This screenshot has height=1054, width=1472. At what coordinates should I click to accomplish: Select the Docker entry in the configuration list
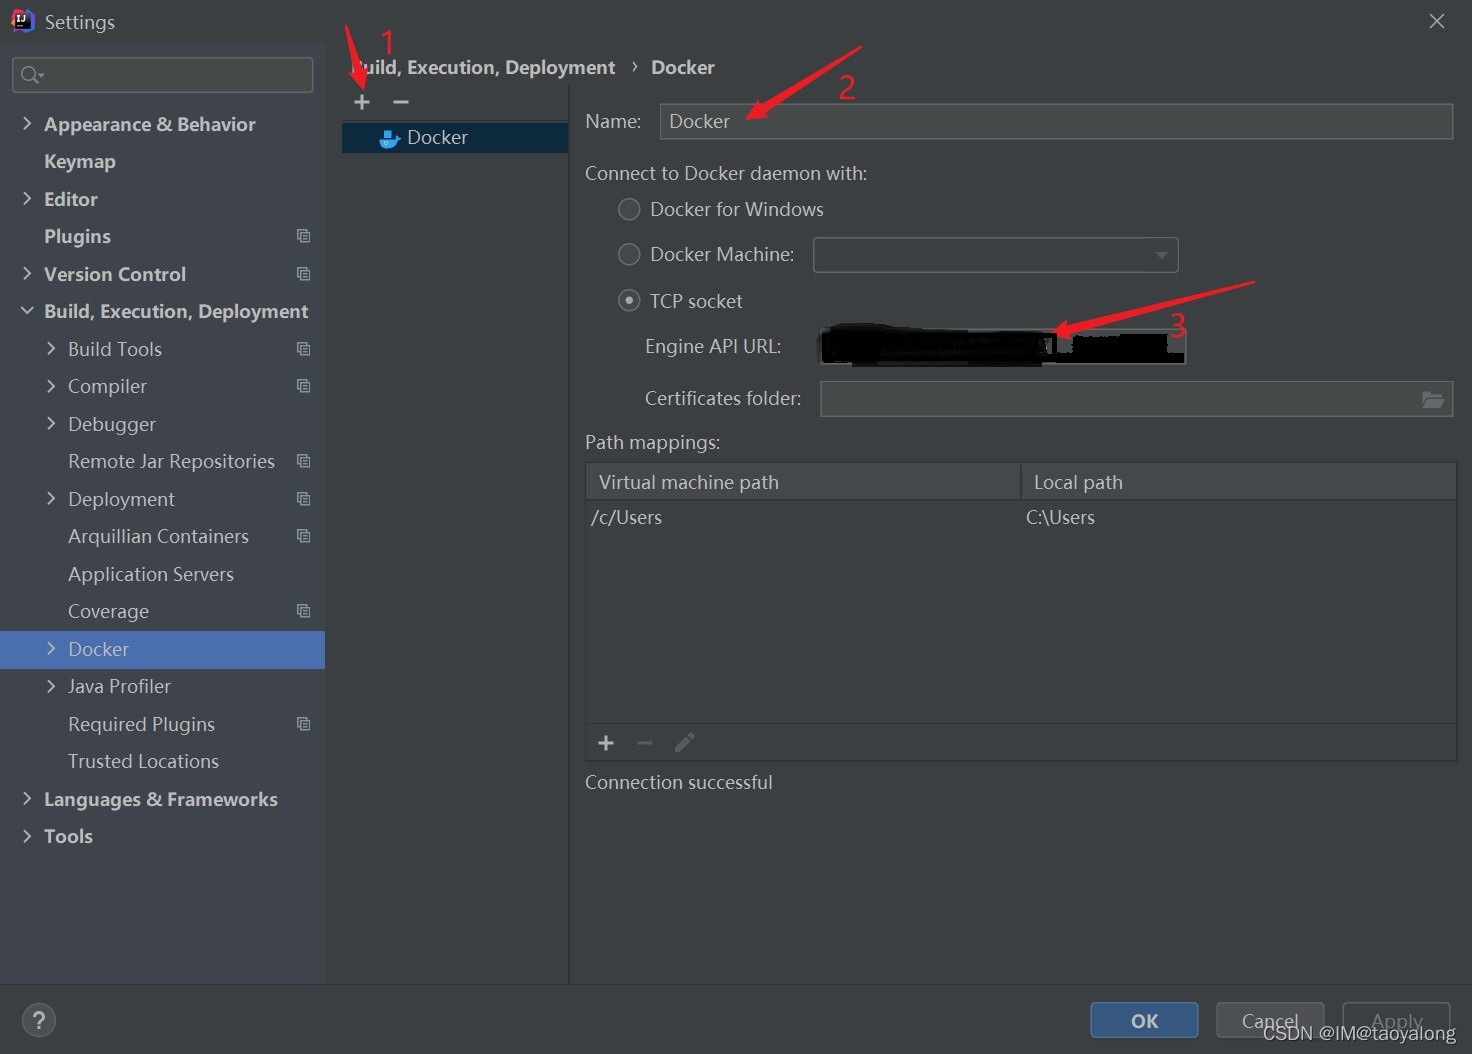coord(455,138)
